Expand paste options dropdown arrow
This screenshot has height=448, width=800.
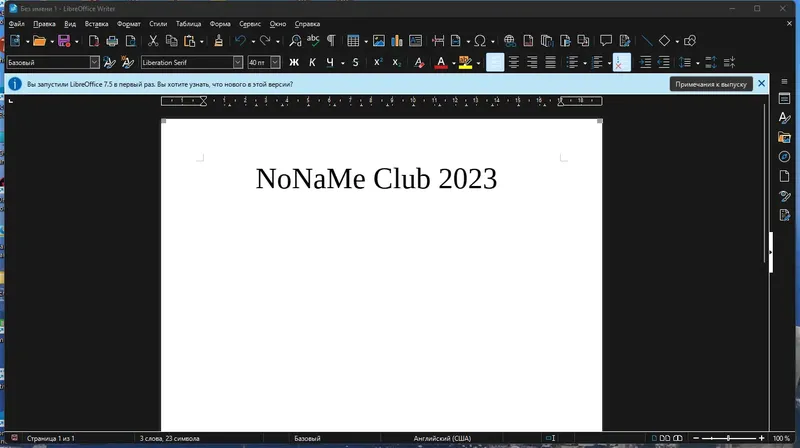click(x=202, y=41)
